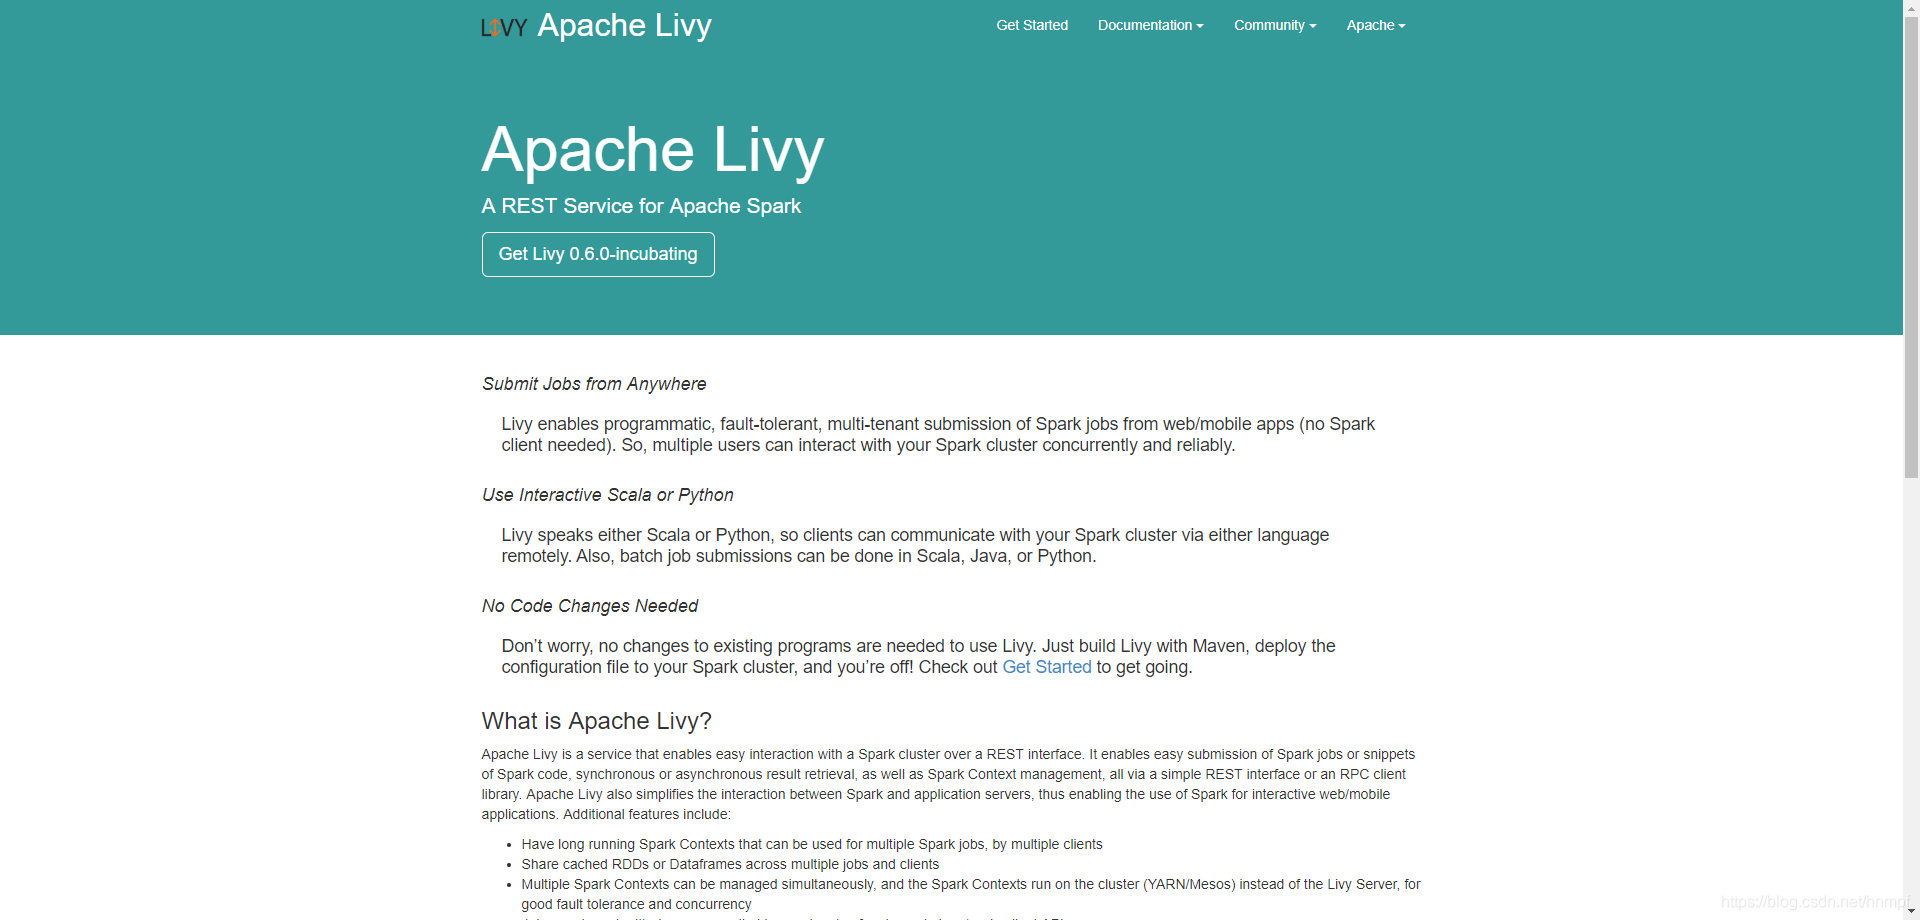
Task: Click the 'Use Interactive Scala or Python' heading
Action: click(x=607, y=495)
